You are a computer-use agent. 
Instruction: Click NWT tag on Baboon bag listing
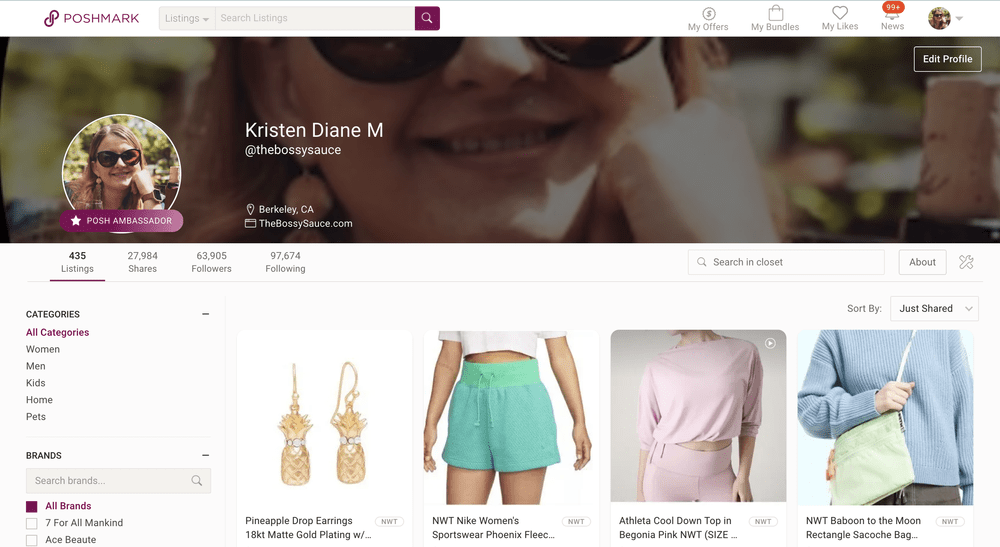[950, 521]
